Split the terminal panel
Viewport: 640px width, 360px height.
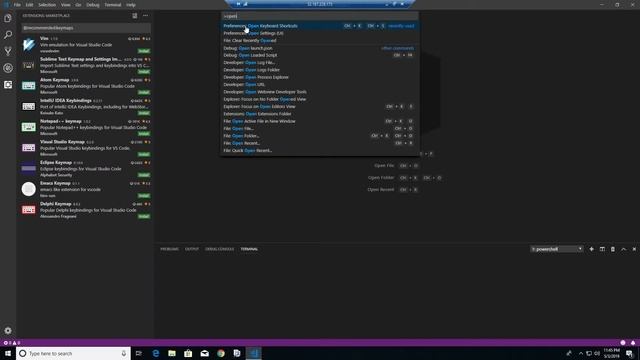pos(602,249)
